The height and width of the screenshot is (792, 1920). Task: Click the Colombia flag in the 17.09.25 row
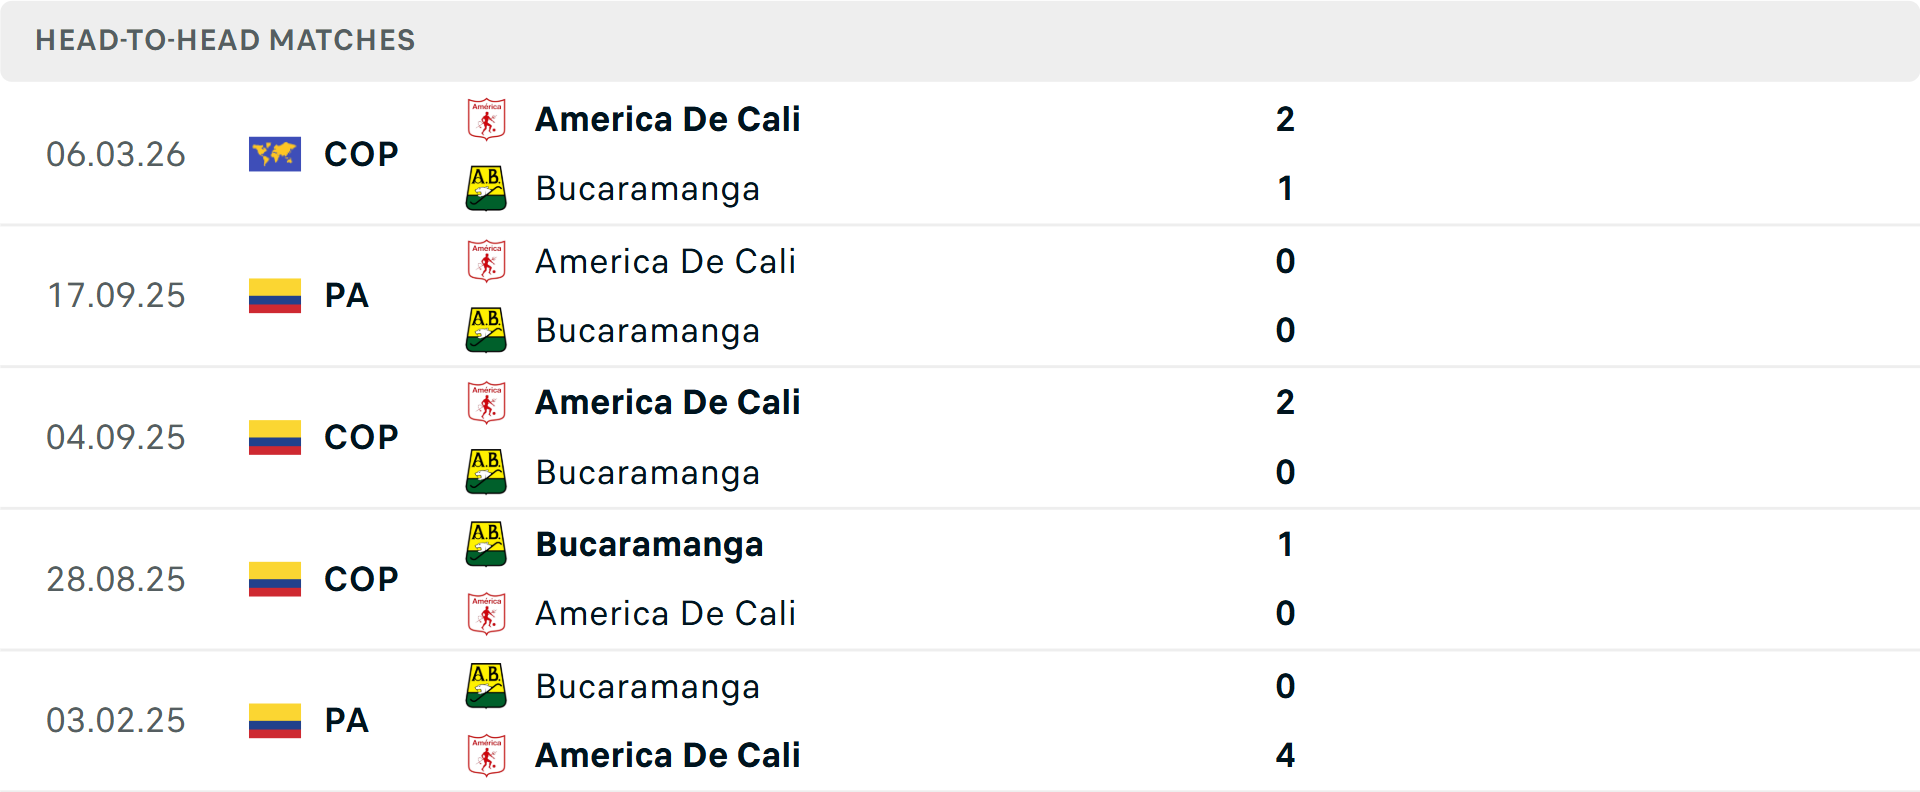click(x=274, y=296)
